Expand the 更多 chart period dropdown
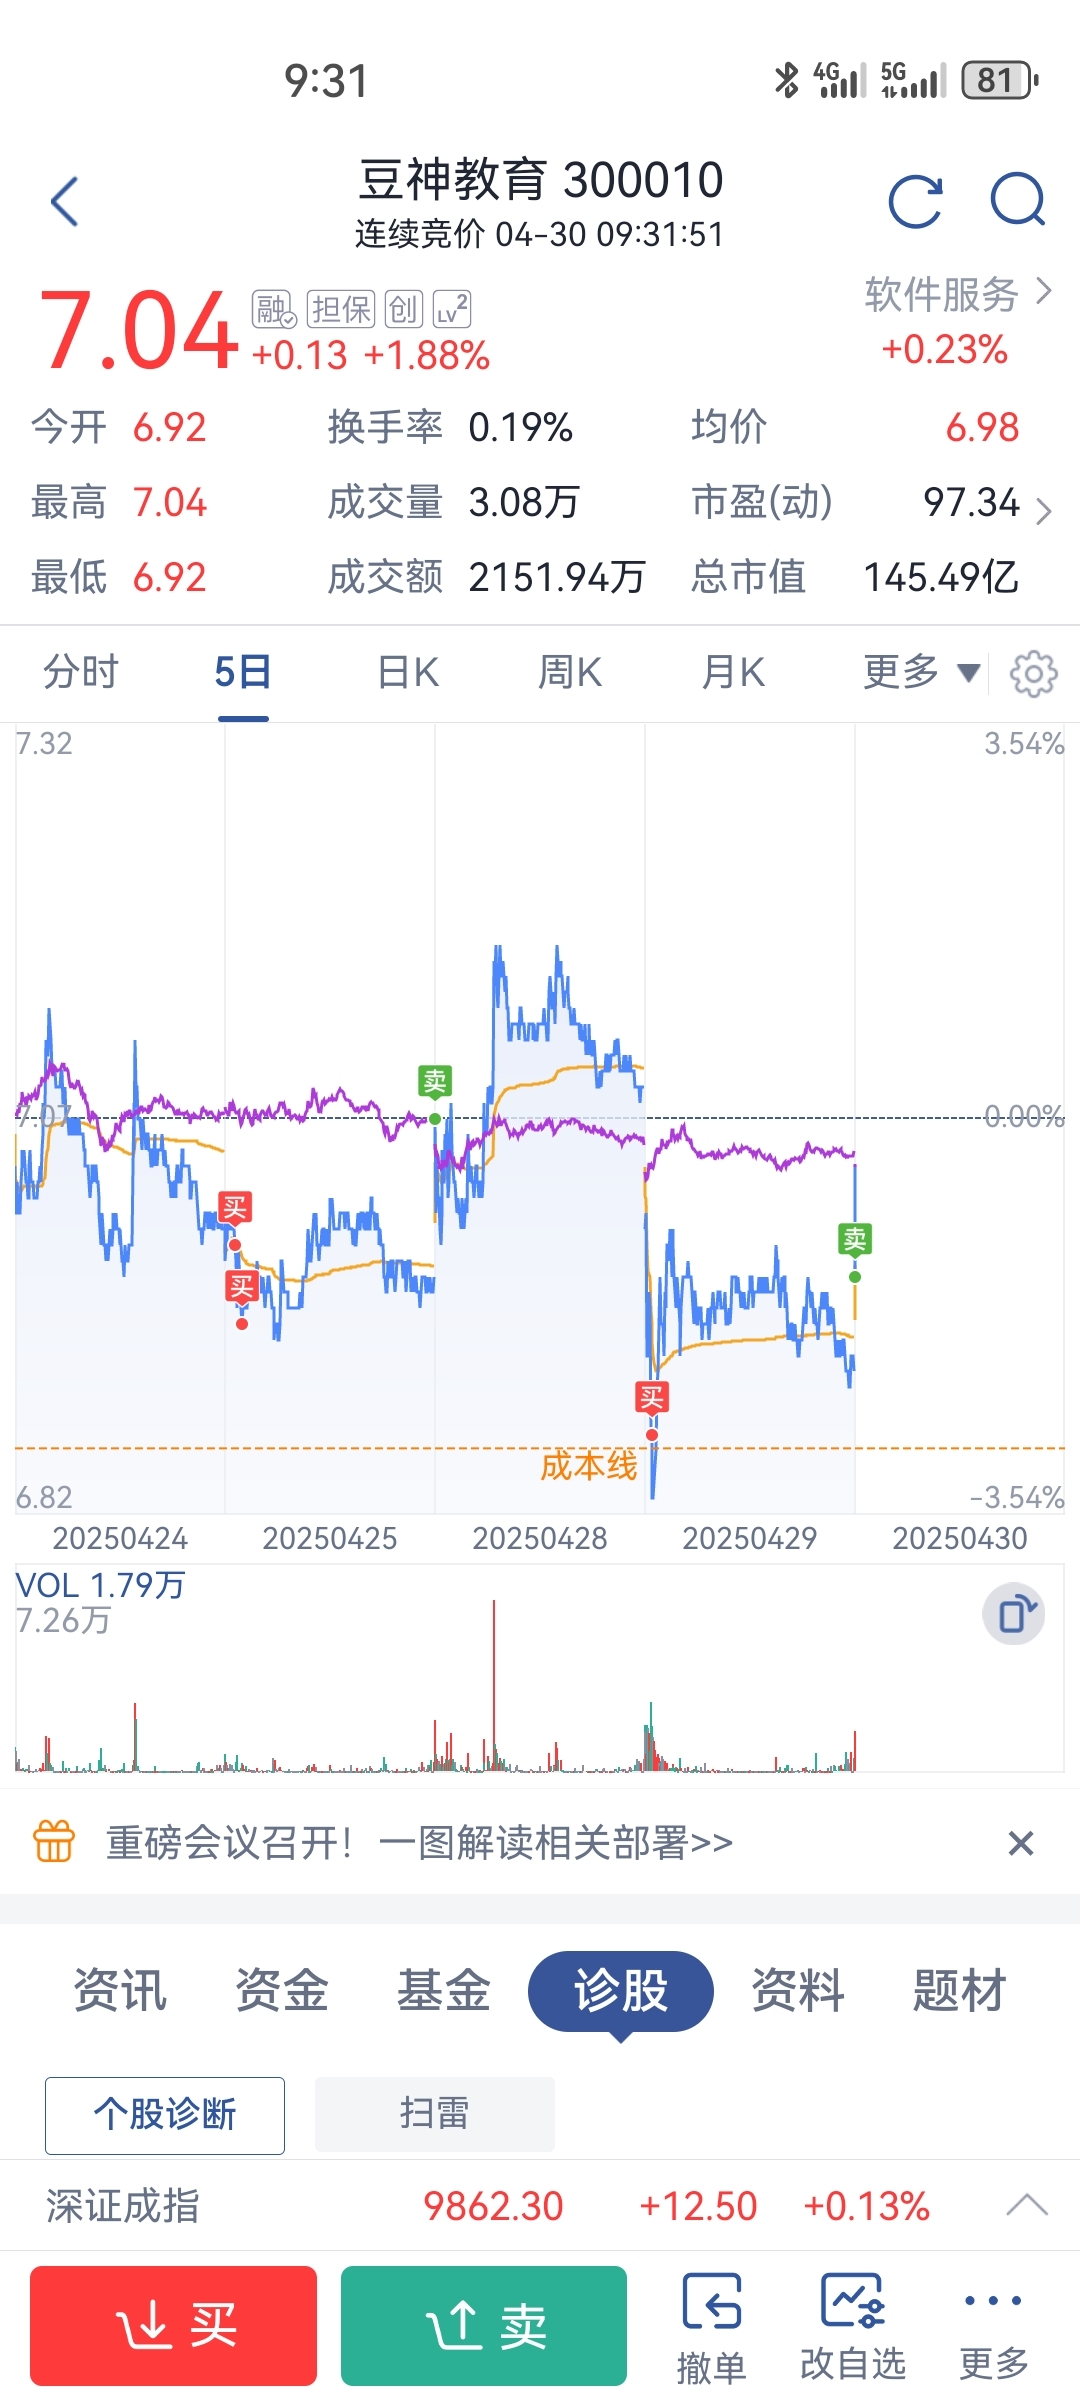This screenshot has height=2400, width=1080. coord(921,672)
